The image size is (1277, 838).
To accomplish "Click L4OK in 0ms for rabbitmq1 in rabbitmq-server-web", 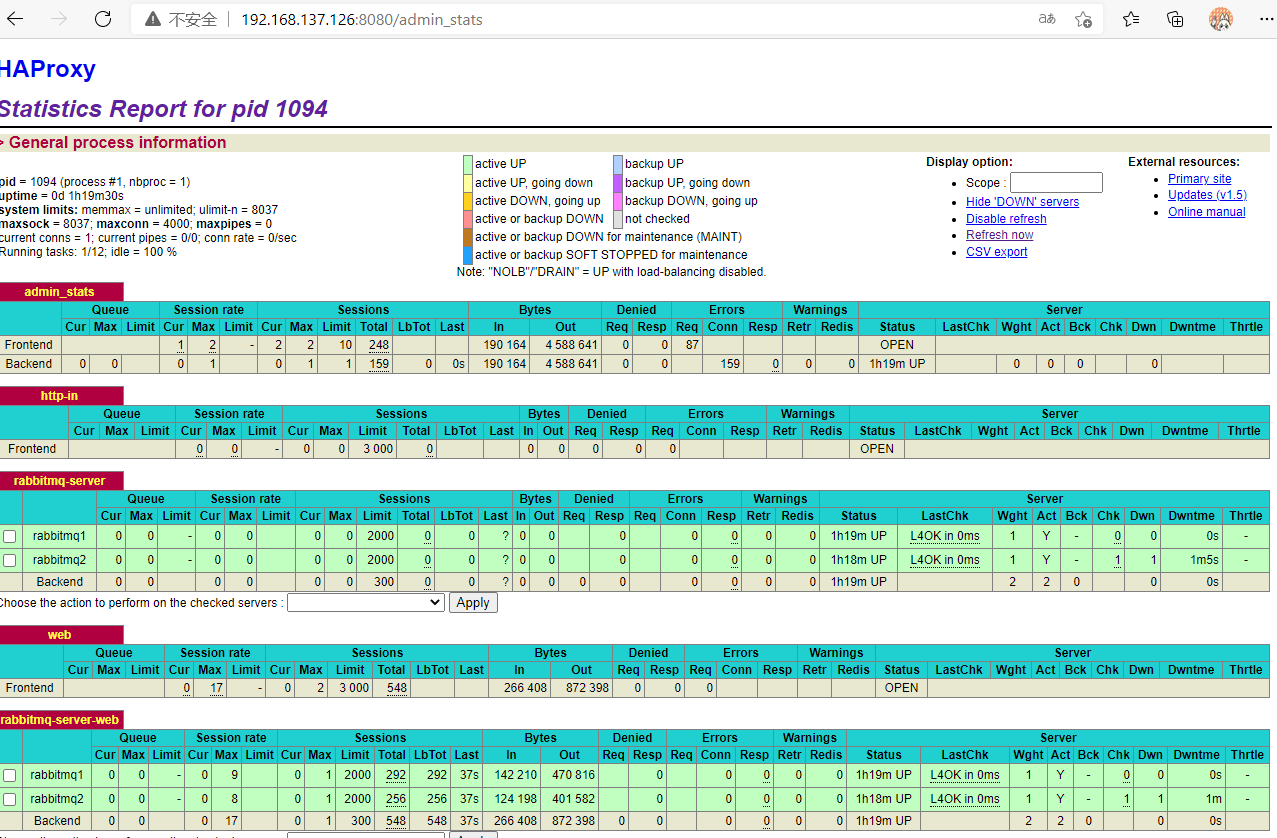I will 964,775.
